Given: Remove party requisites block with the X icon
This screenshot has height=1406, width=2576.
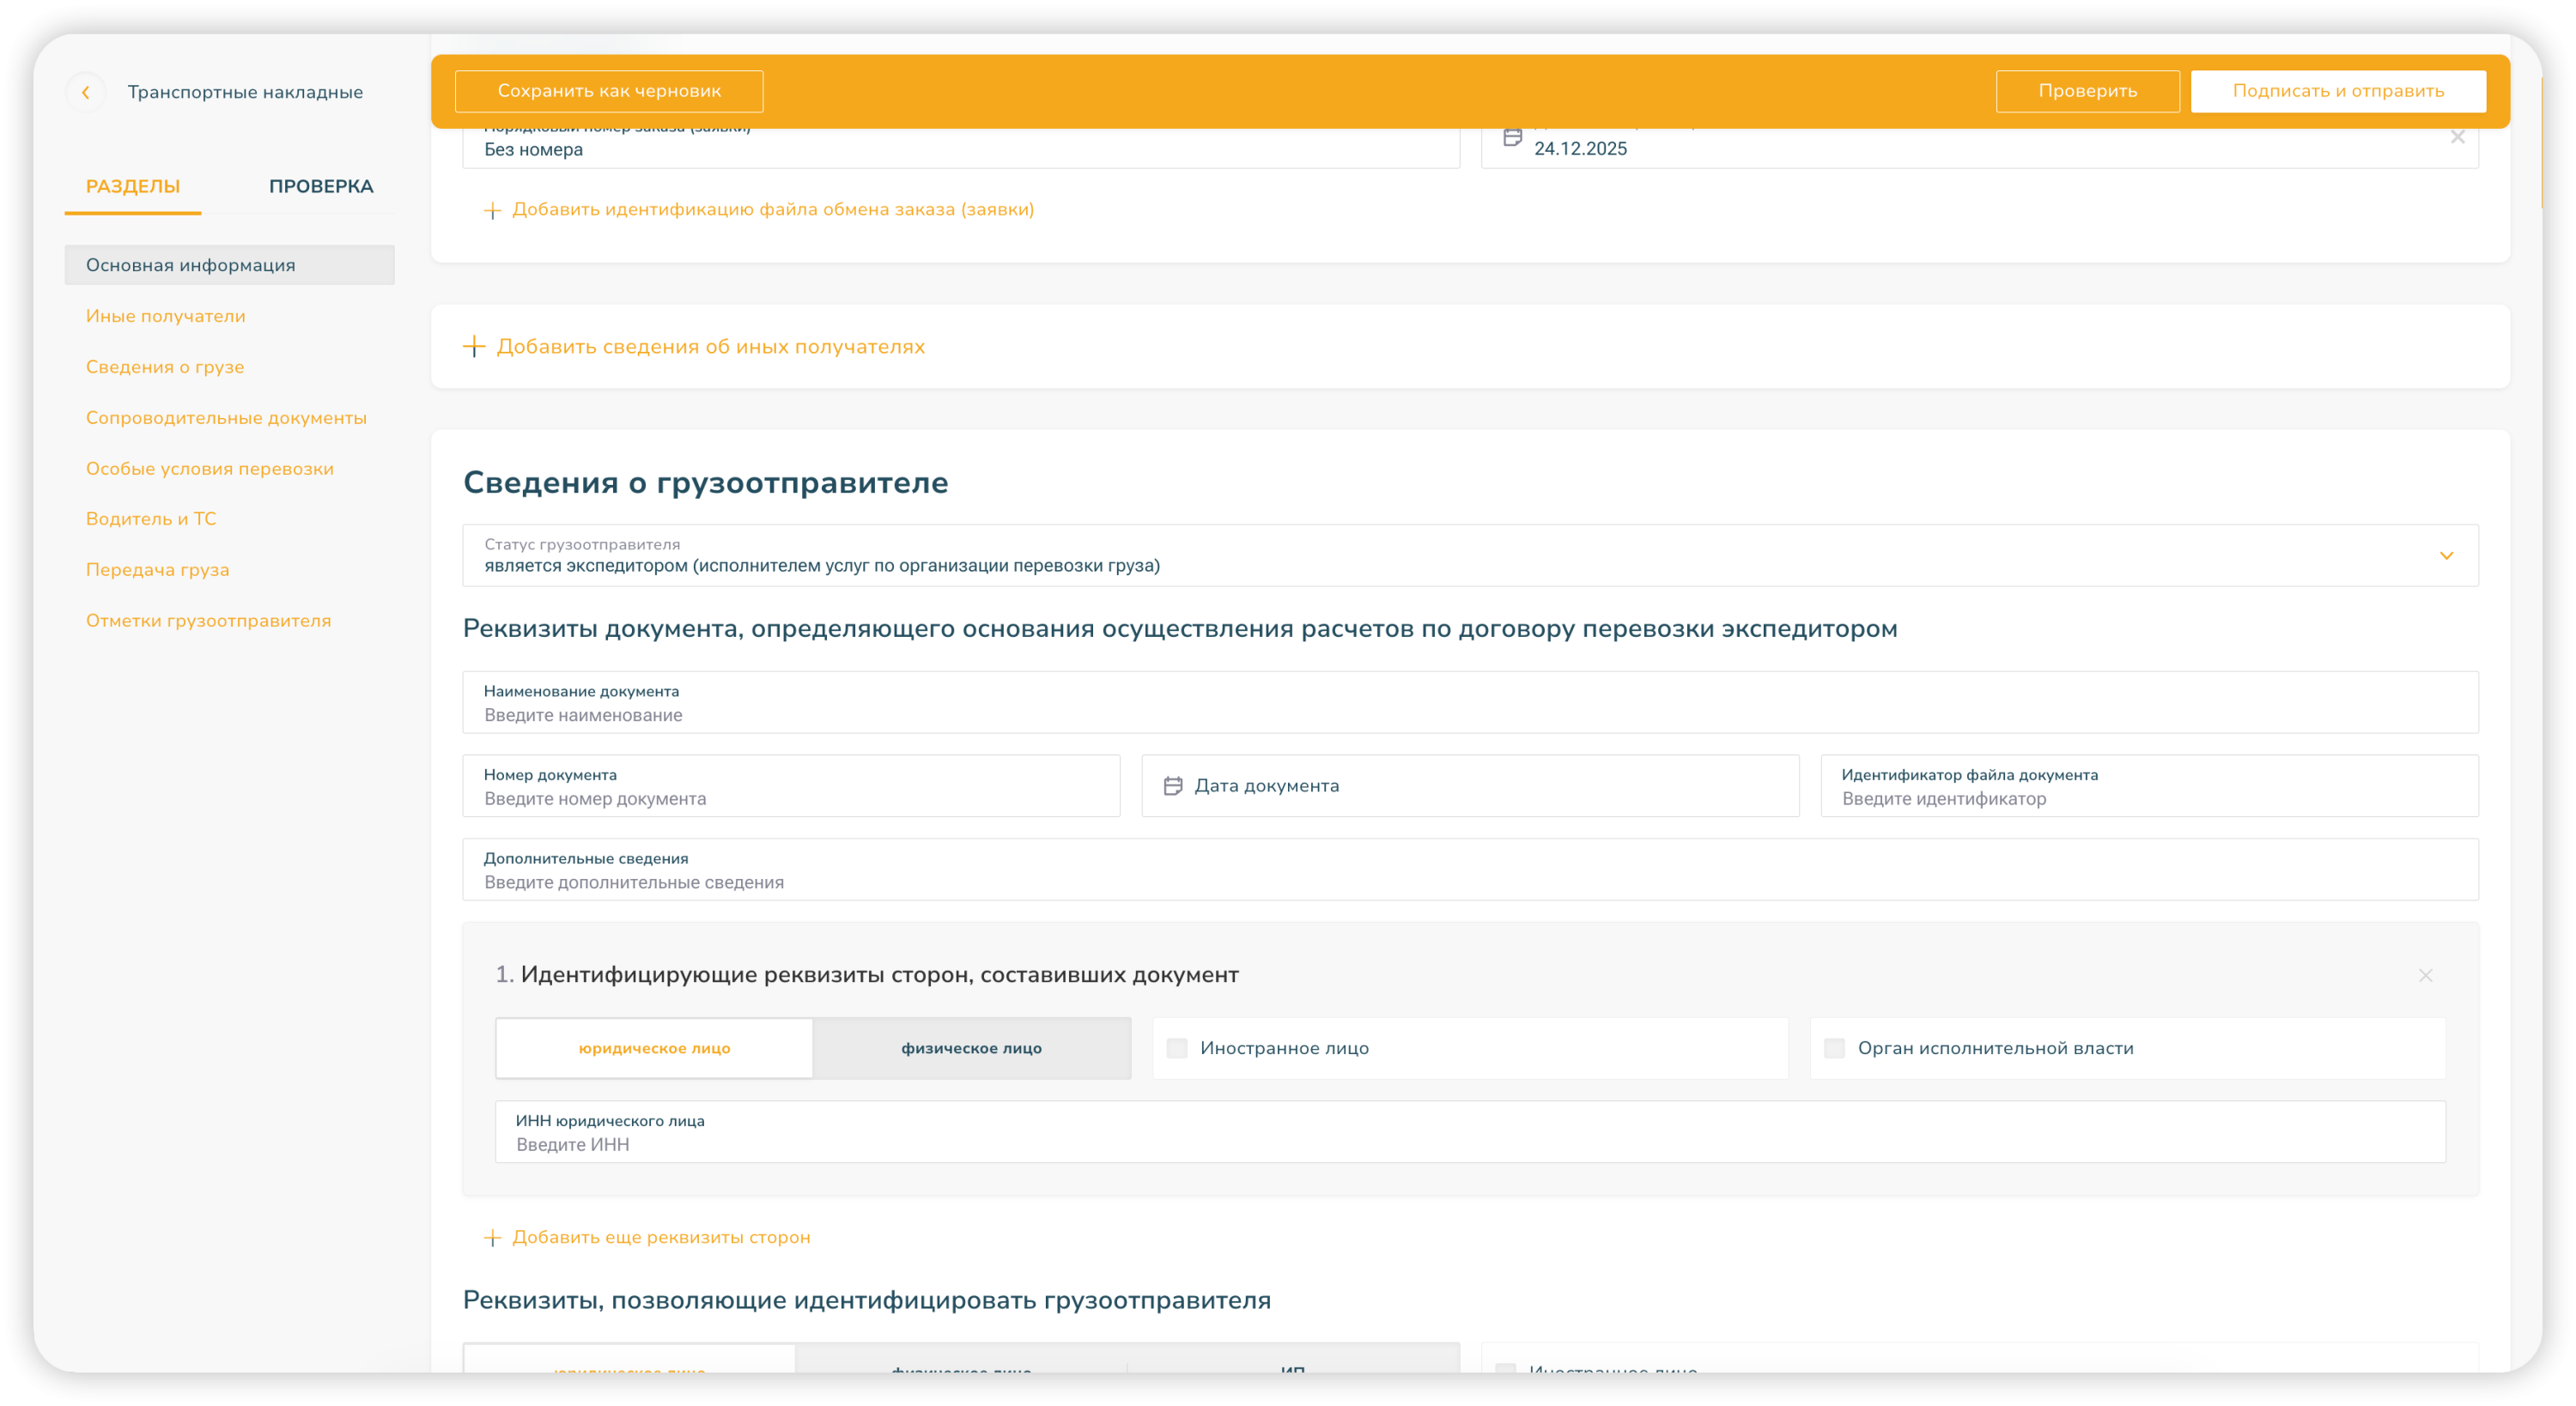Looking at the screenshot, I should click(2425, 975).
